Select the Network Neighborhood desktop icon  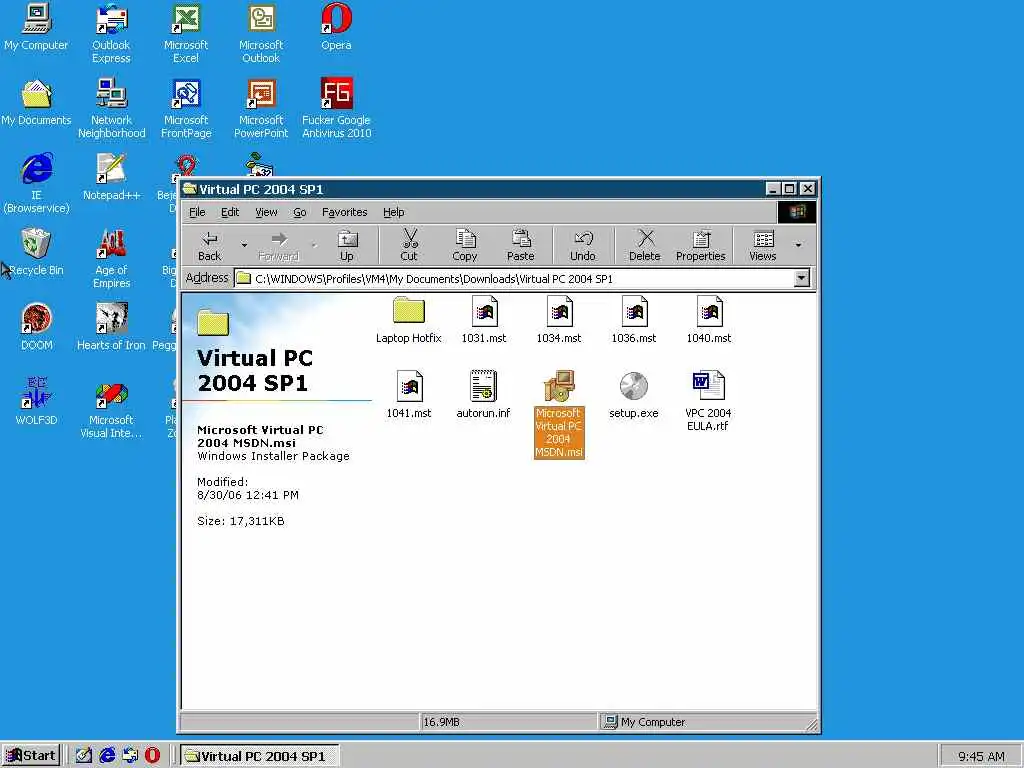click(112, 109)
